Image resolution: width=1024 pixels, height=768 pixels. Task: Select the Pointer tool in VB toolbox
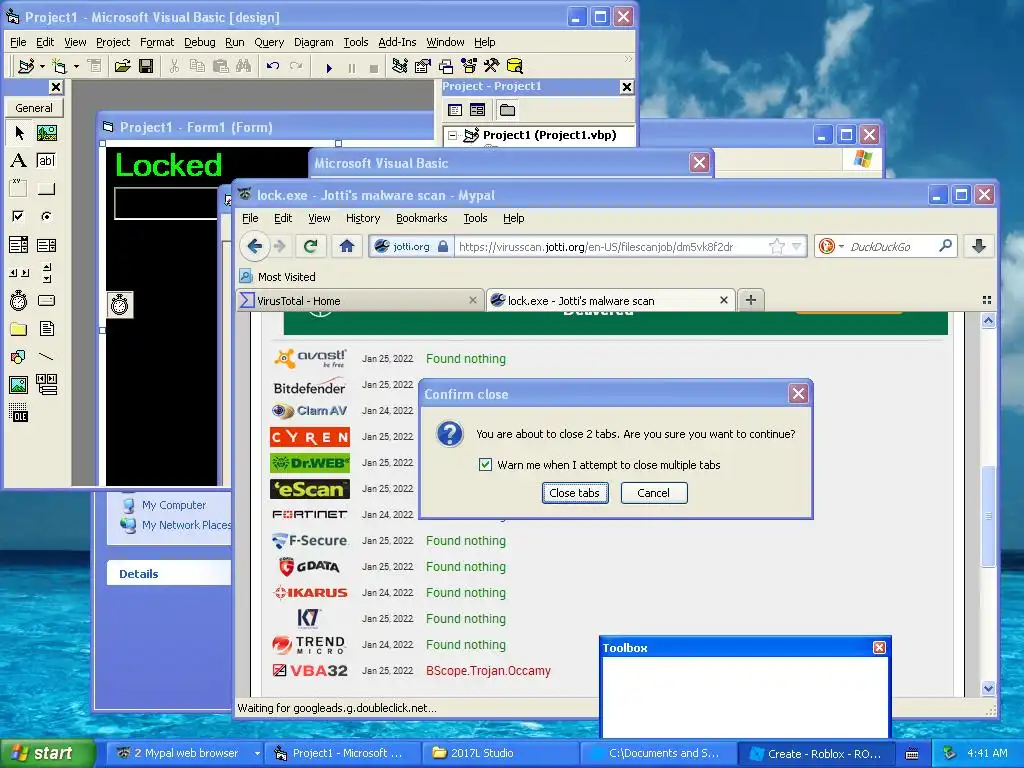tap(19, 133)
